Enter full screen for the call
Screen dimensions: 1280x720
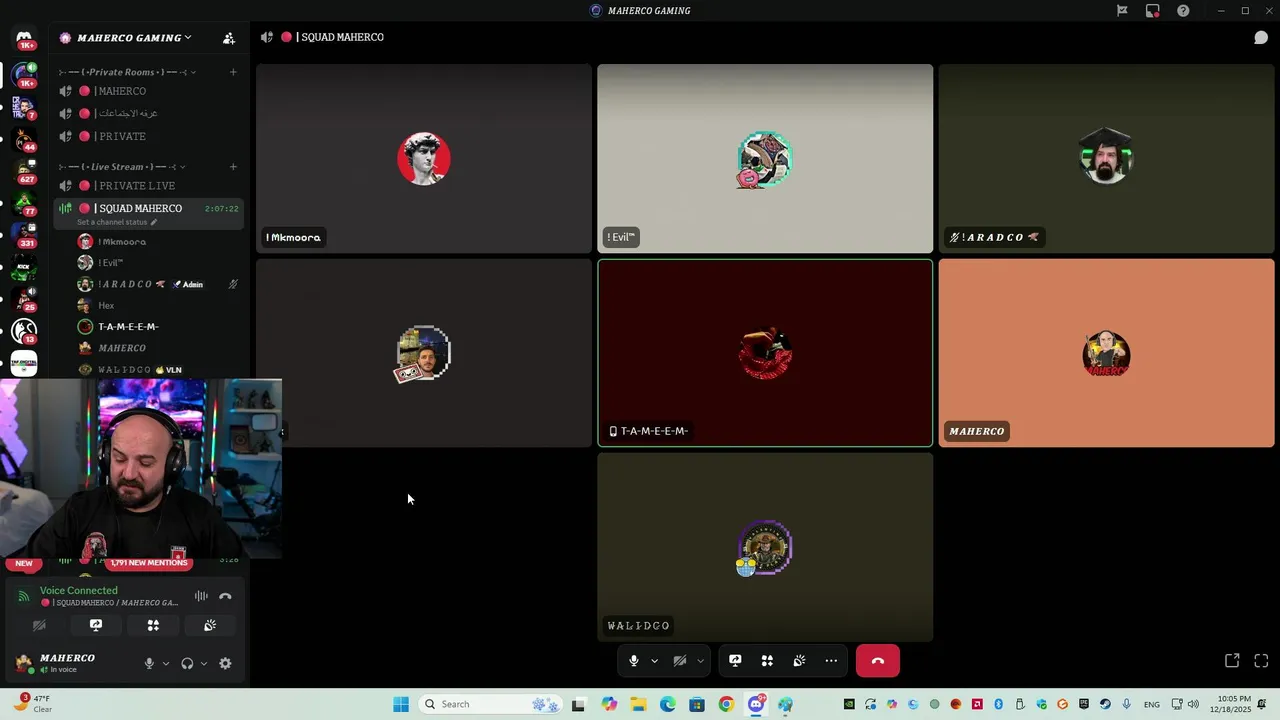(x=1261, y=661)
